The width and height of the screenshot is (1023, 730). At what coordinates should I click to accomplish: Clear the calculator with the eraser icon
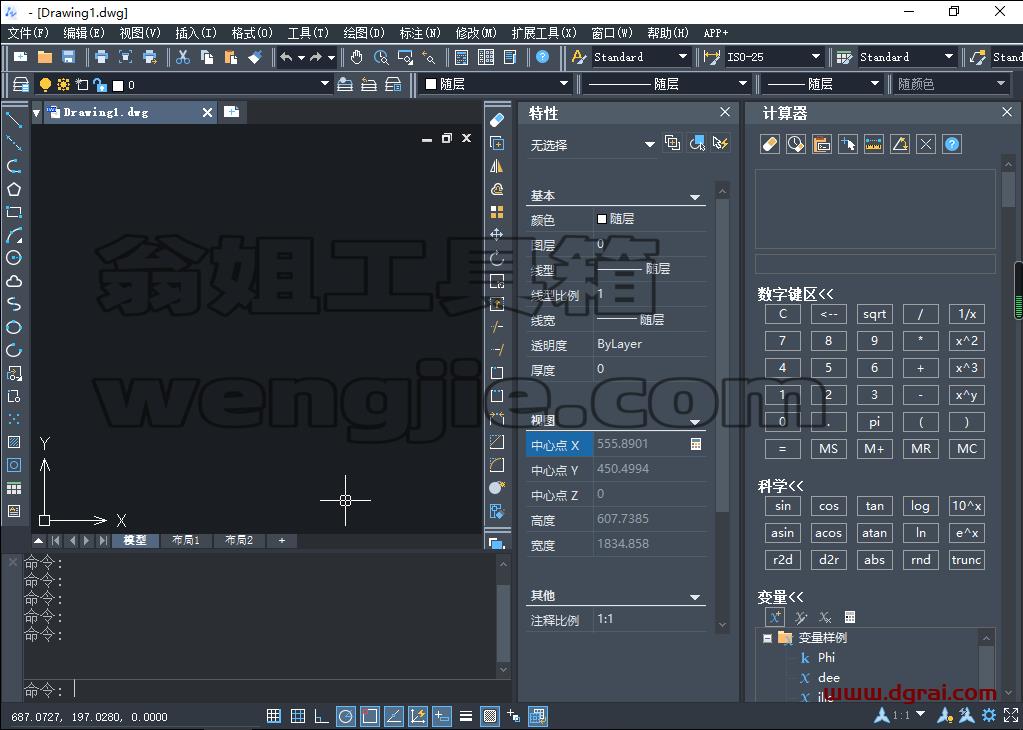770,144
